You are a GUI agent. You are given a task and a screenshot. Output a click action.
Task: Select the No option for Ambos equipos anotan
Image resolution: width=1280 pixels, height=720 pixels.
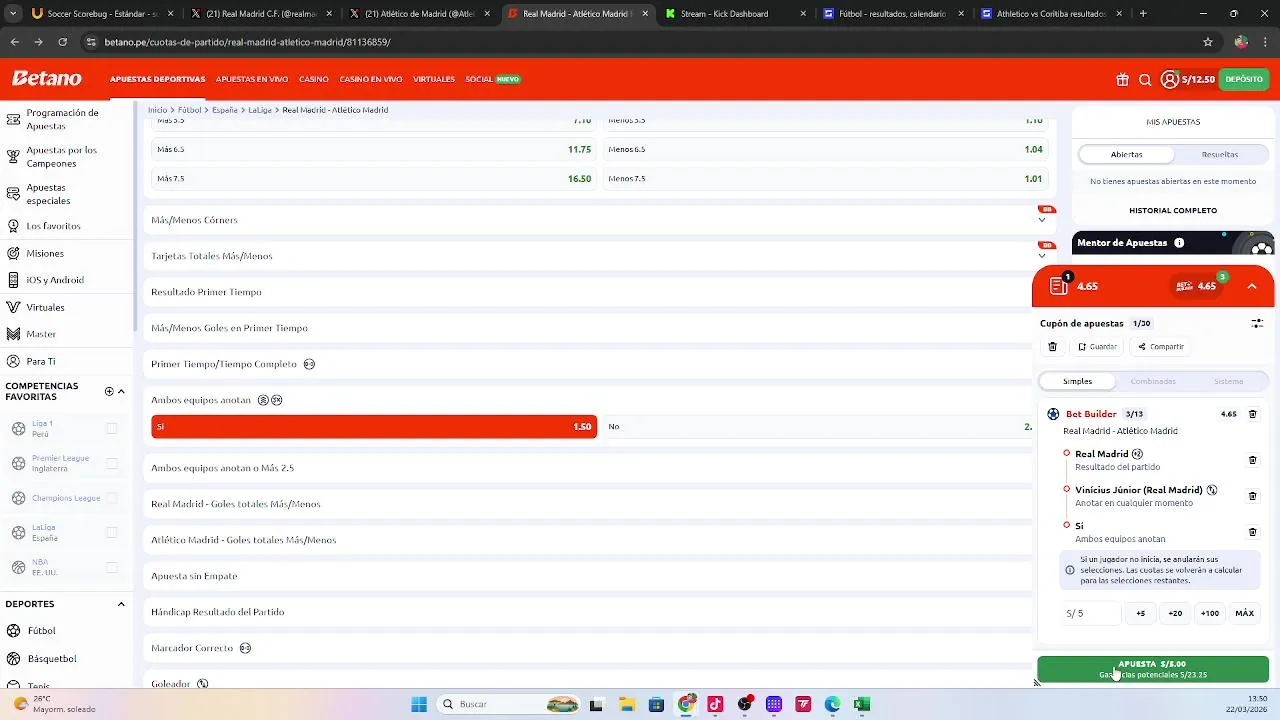tap(817, 427)
